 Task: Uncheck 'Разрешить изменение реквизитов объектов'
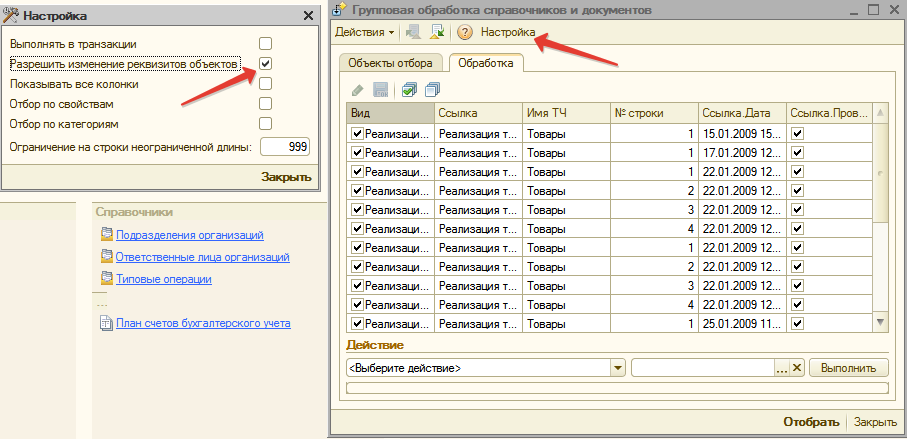265,64
